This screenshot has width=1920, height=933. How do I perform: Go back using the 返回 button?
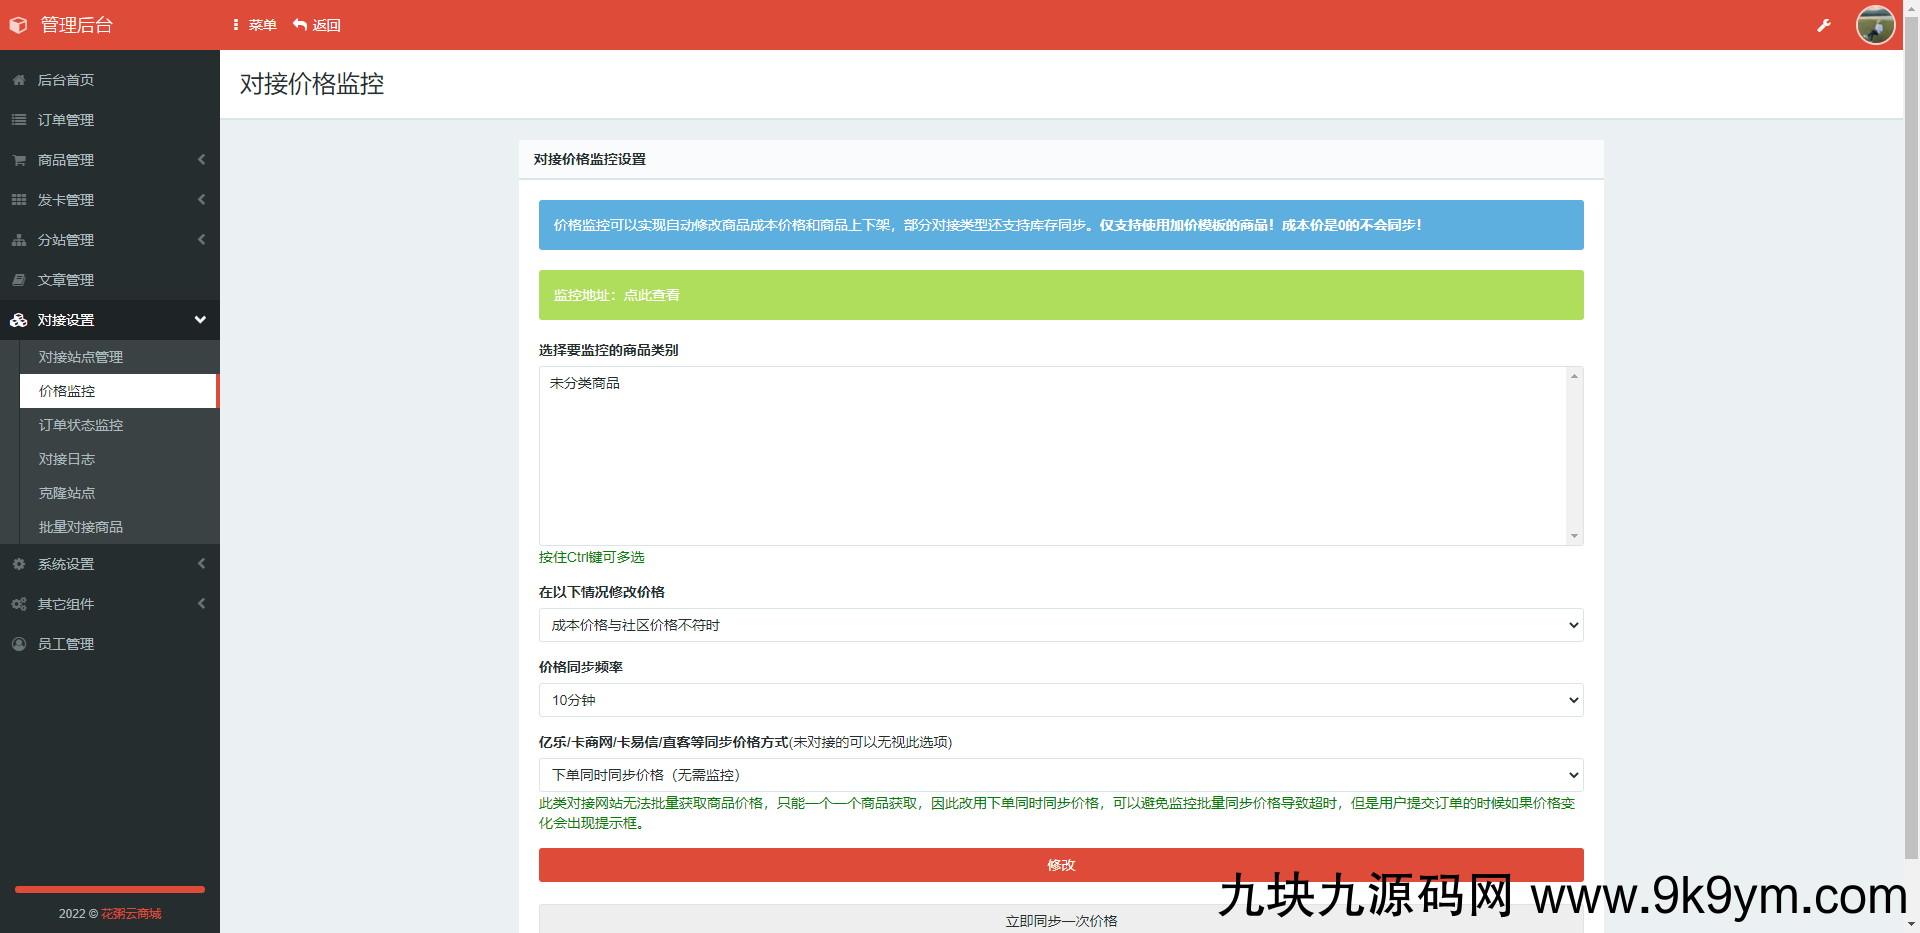click(x=317, y=25)
